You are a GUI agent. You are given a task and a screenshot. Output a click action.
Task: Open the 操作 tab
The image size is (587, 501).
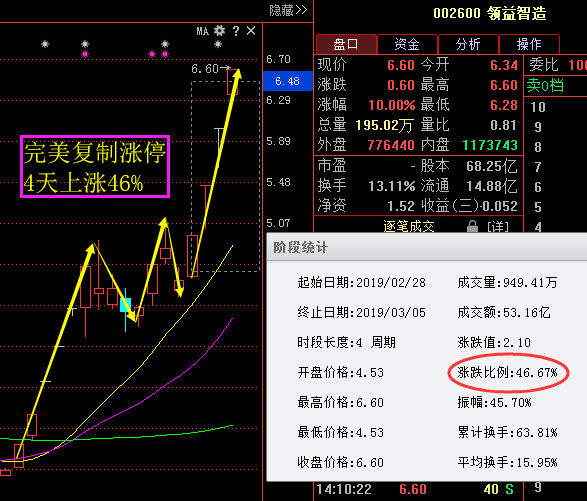point(529,44)
